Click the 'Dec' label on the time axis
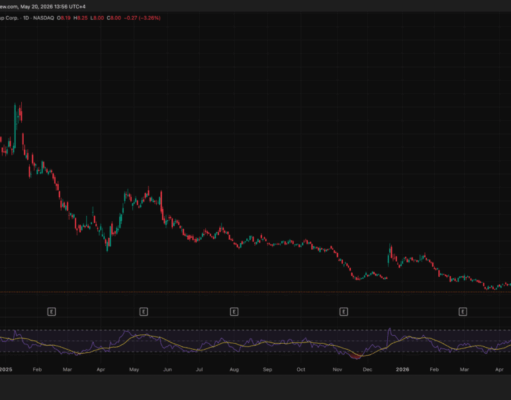511x400 pixels. click(367, 369)
